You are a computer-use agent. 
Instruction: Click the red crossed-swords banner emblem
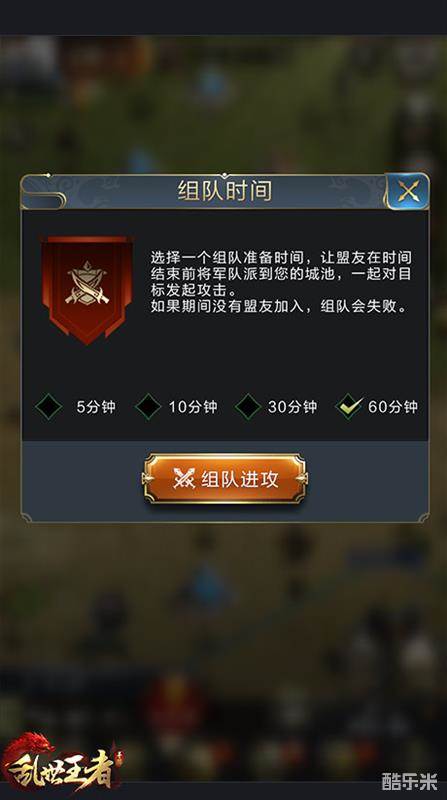tap(87, 289)
